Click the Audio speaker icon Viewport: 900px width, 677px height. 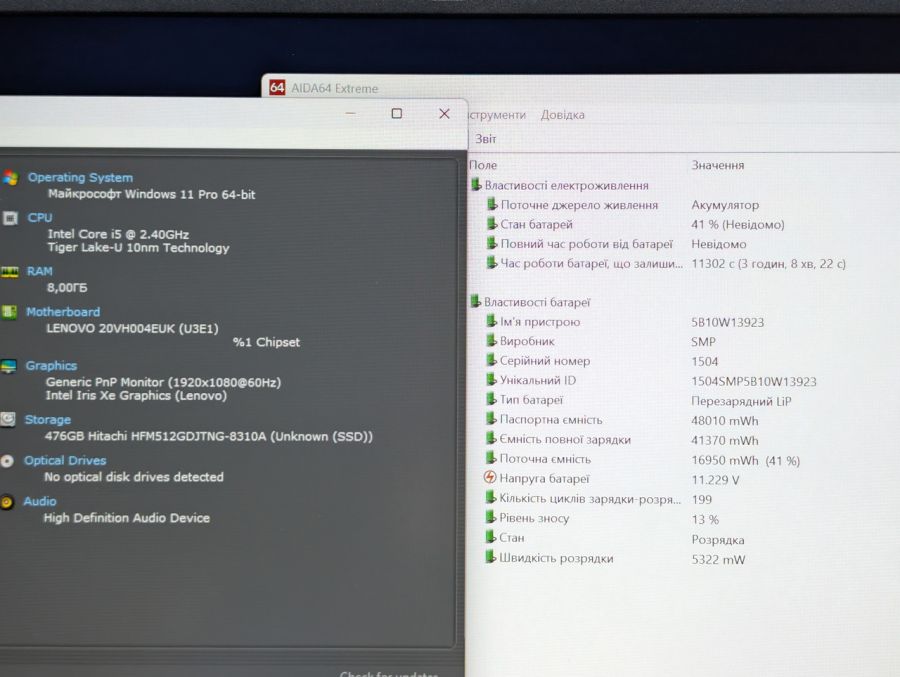click(6, 502)
